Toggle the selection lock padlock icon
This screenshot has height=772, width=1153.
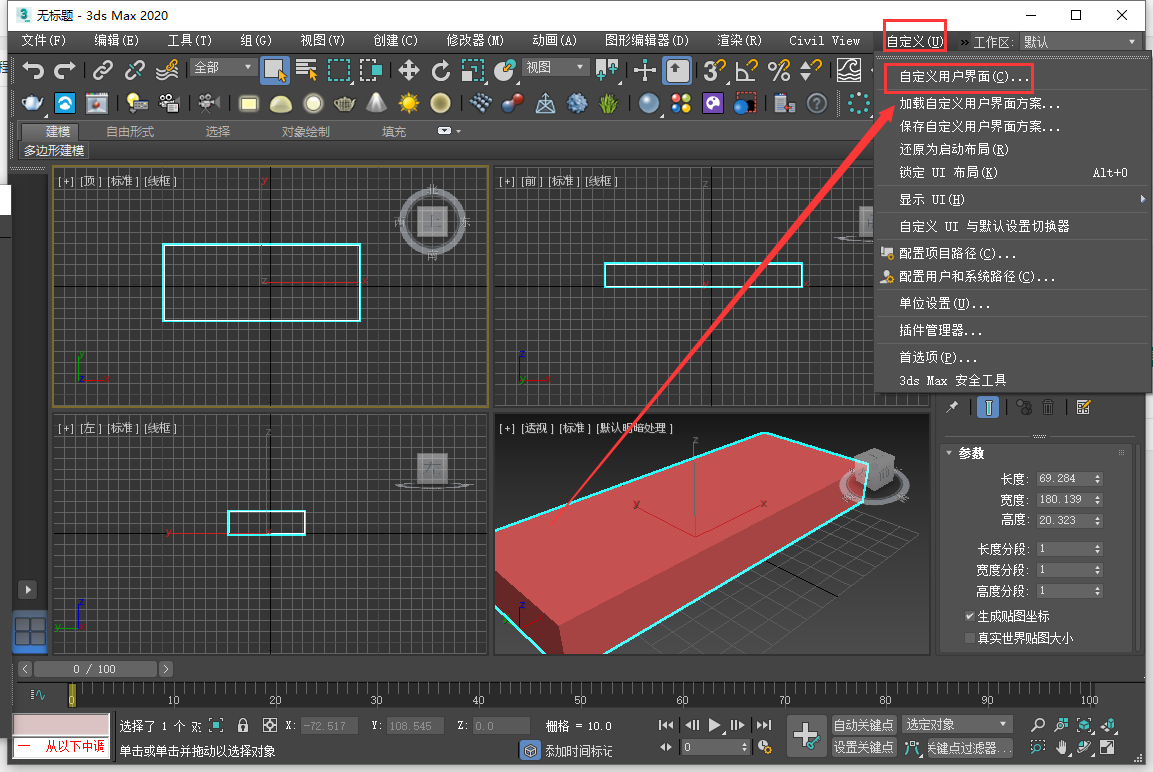point(243,726)
